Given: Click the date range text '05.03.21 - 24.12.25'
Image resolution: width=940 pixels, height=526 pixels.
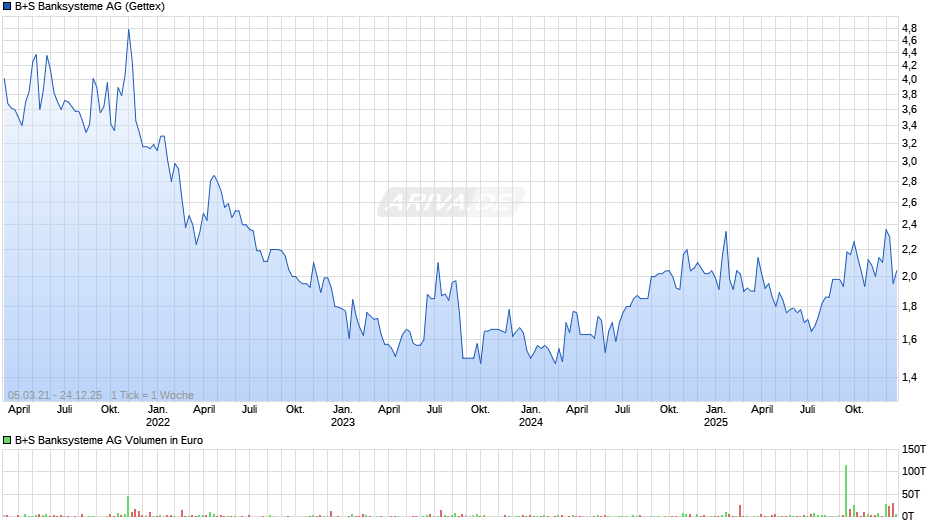Looking at the screenshot, I should (55, 395).
